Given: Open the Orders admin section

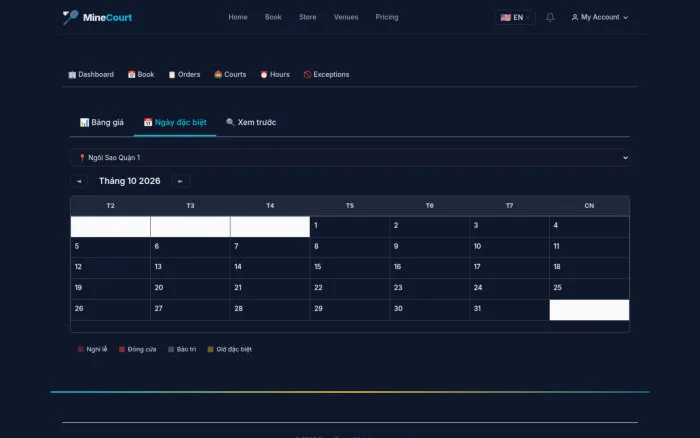Looking at the screenshot, I should [x=184, y=75].
